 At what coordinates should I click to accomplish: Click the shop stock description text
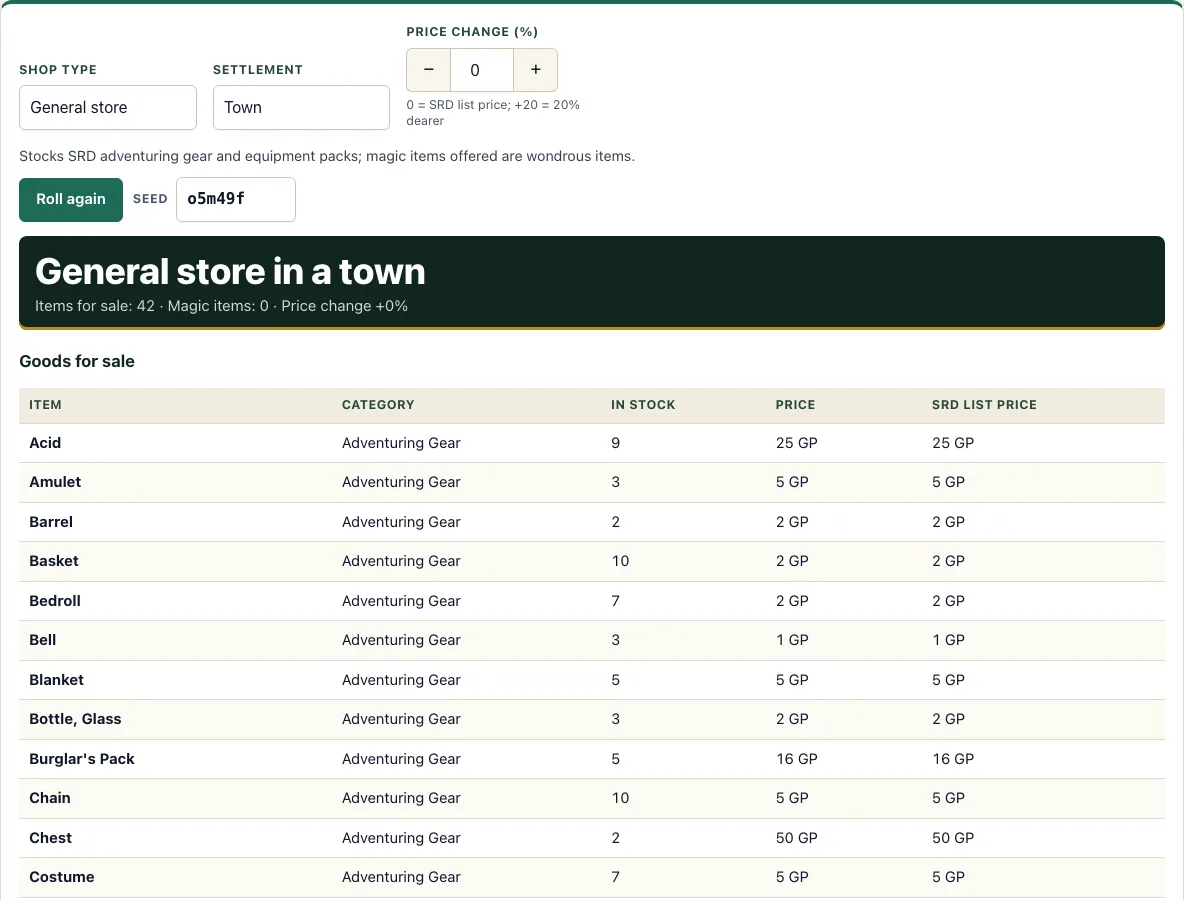[x=327, y=156]
